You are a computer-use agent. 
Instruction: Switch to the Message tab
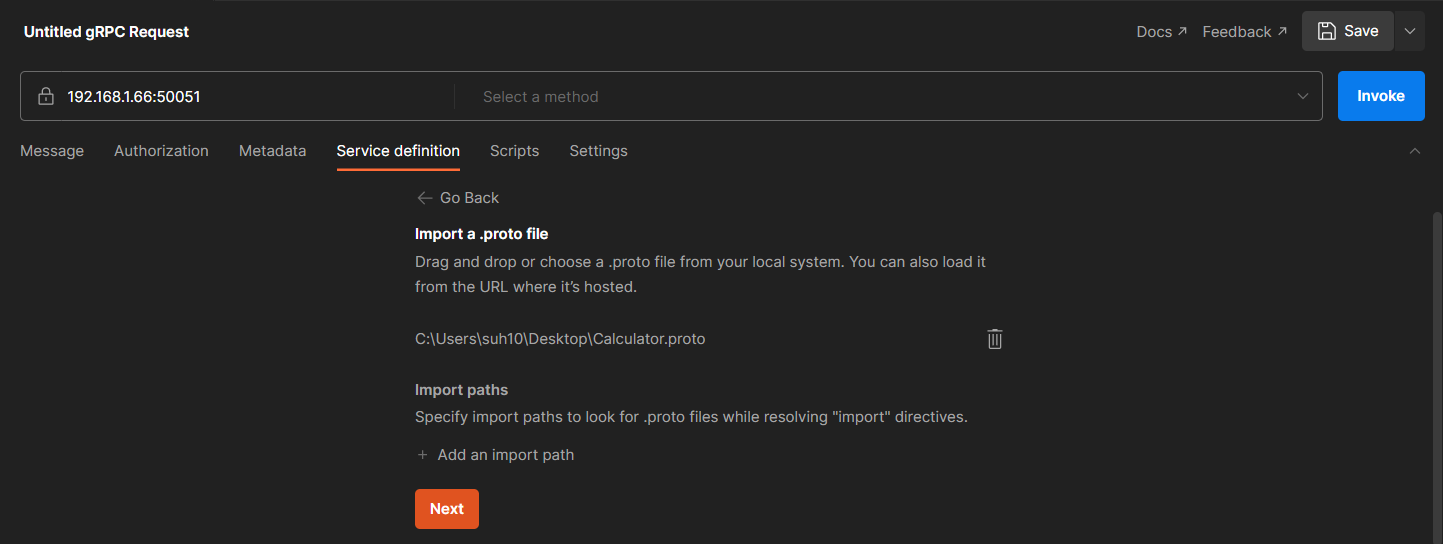coord(52,151)
